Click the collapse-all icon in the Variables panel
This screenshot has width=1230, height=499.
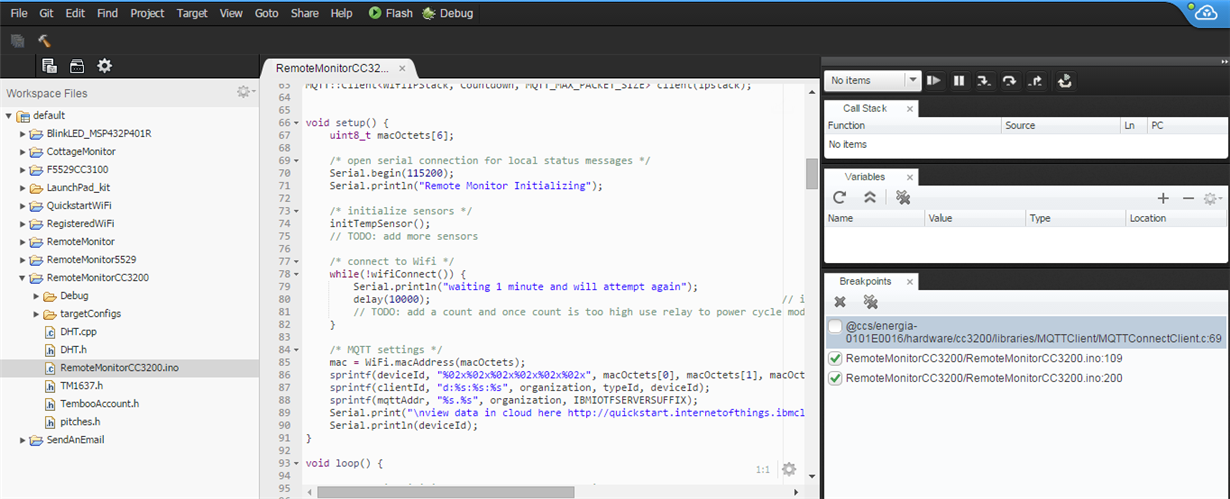[x=870, y=198]
